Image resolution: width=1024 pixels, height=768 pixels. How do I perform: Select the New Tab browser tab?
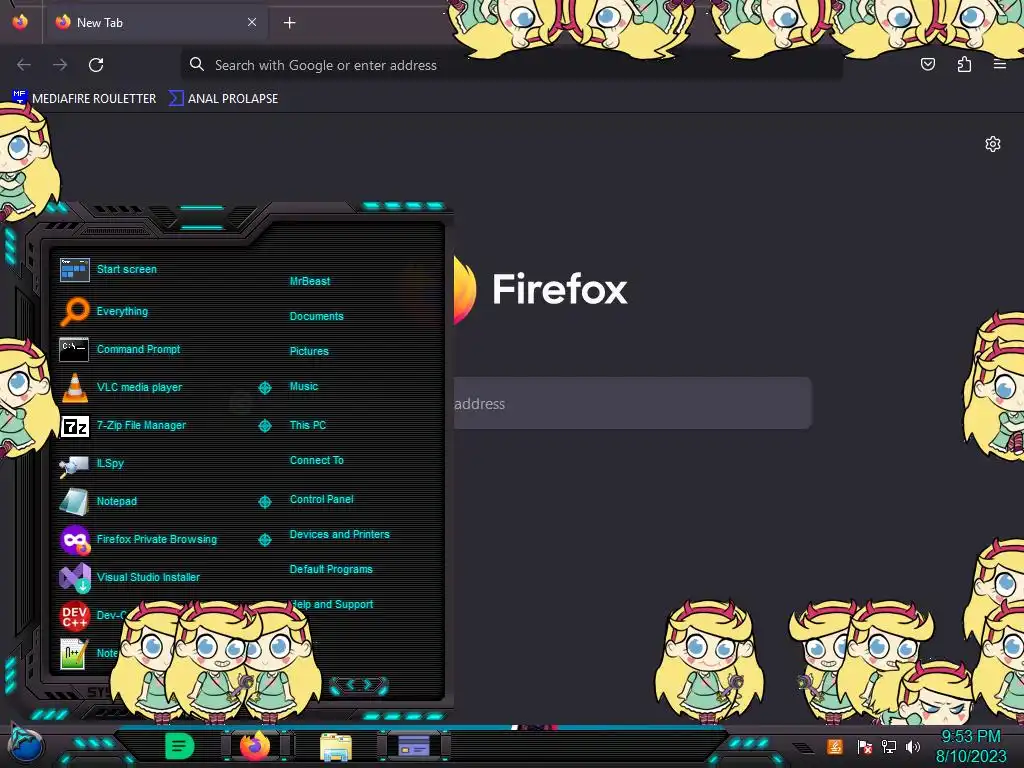pyautogui.click(x=157, y=23)
